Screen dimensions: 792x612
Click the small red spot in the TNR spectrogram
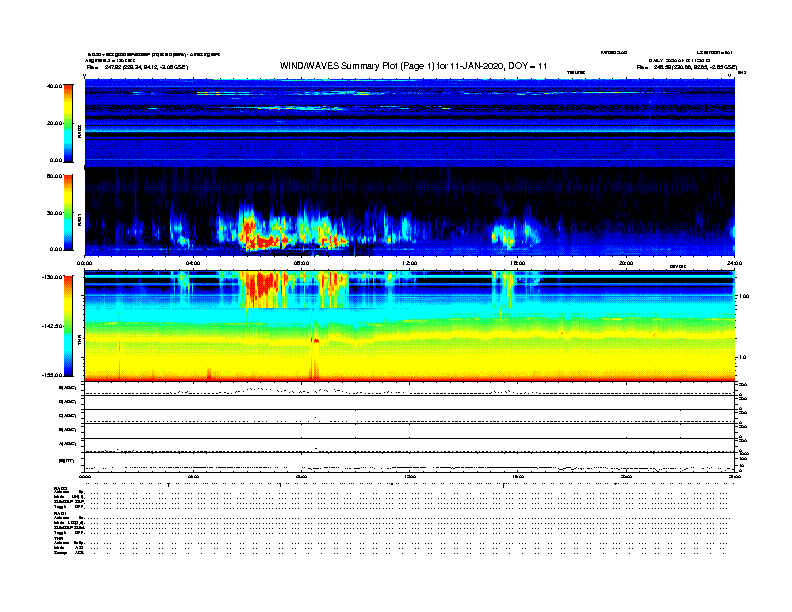(316, 341)
